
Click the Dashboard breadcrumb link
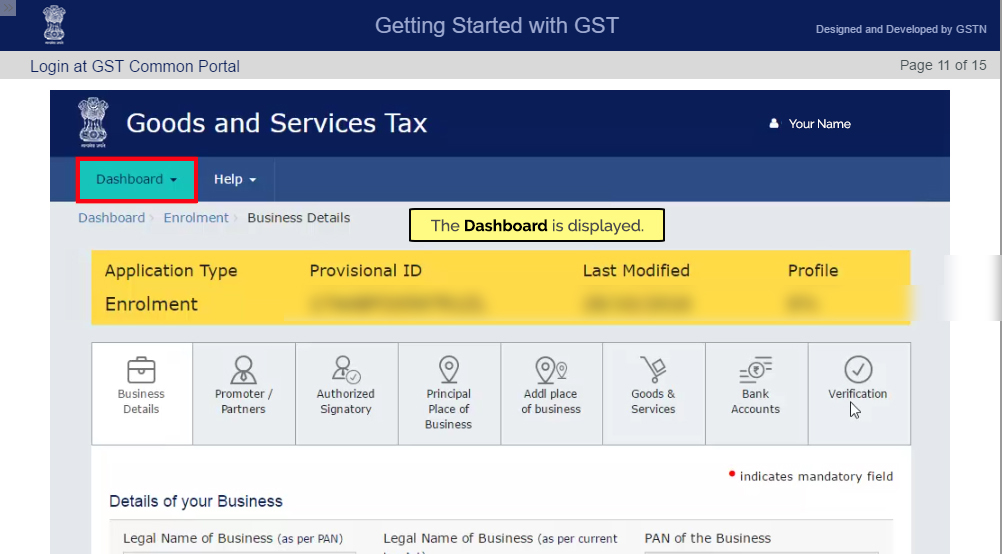pos(111,218)
